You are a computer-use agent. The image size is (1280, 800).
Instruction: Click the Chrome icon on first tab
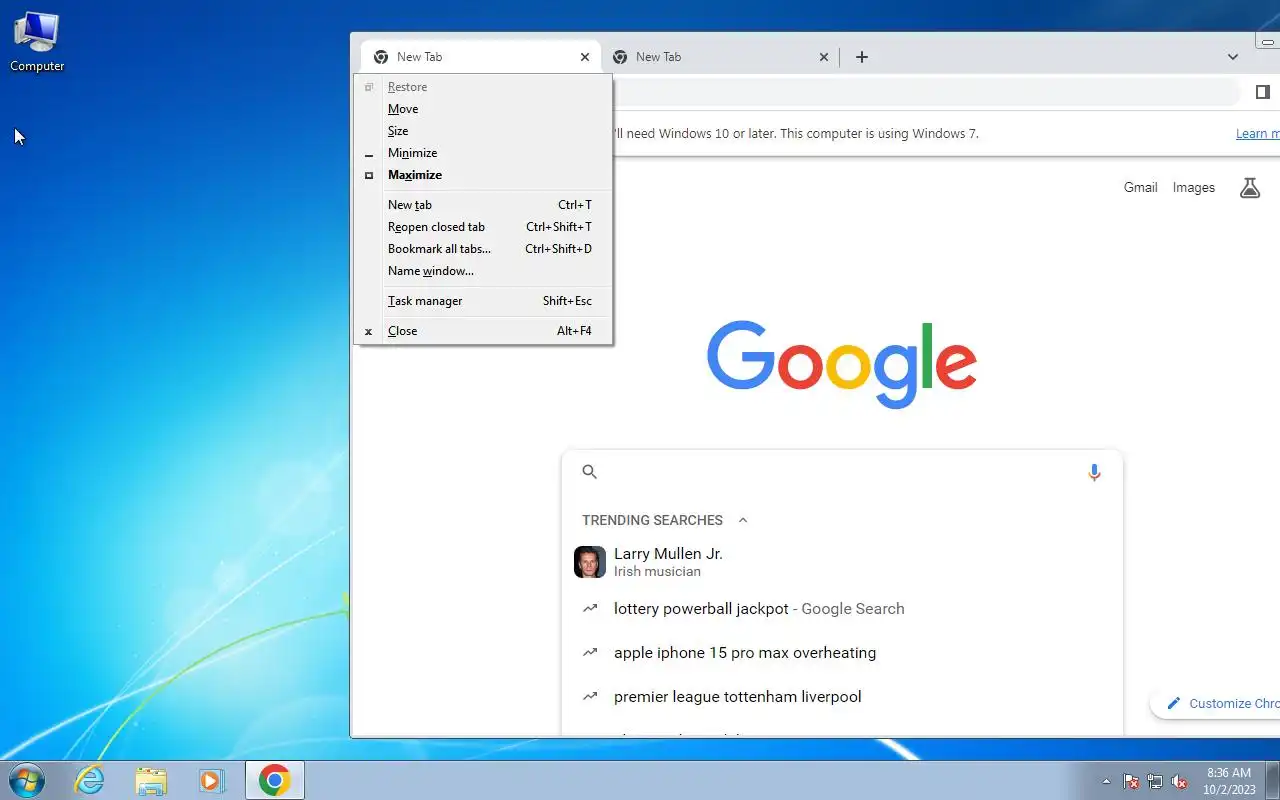tap(381, 57)
